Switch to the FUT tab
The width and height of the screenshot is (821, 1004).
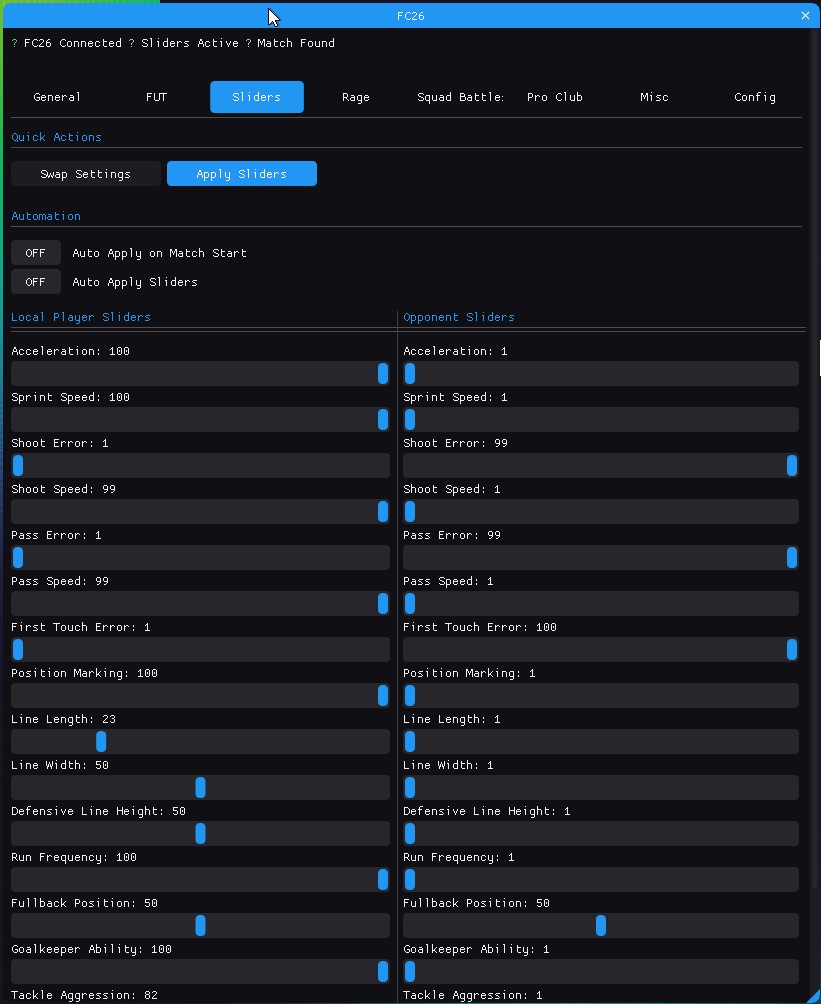156,97
